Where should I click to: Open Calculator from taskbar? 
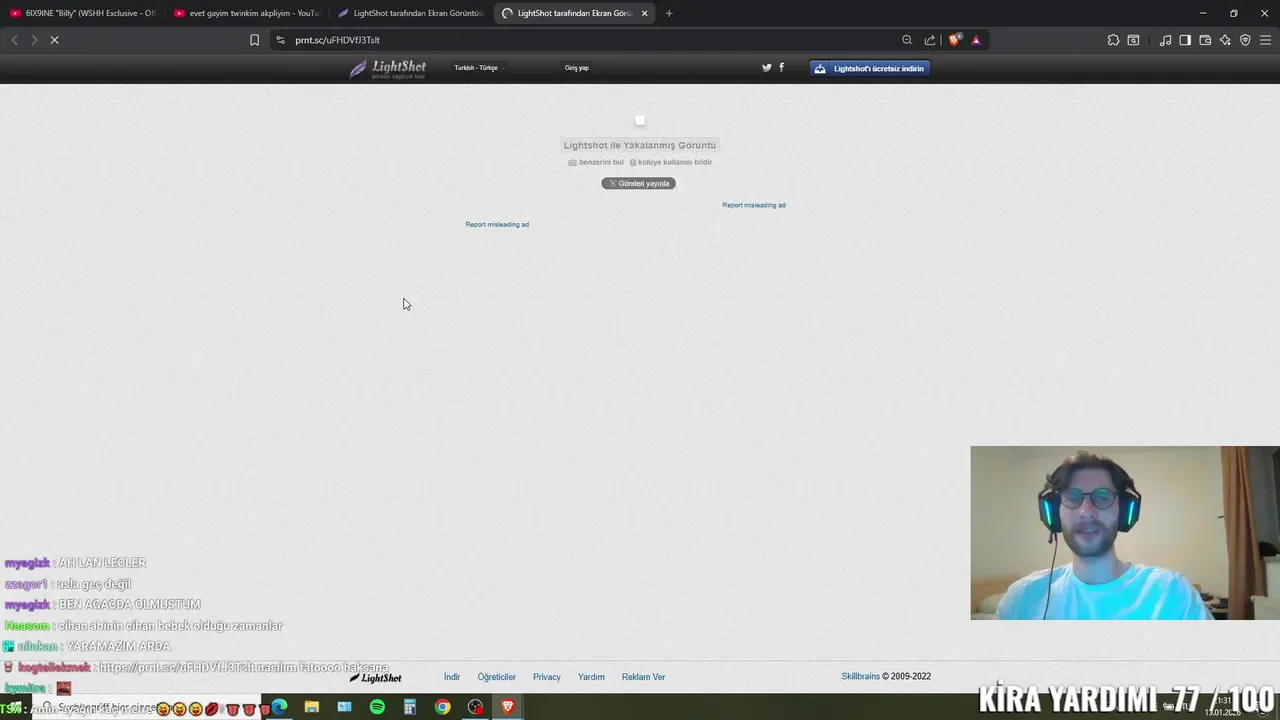click(410, 707)
